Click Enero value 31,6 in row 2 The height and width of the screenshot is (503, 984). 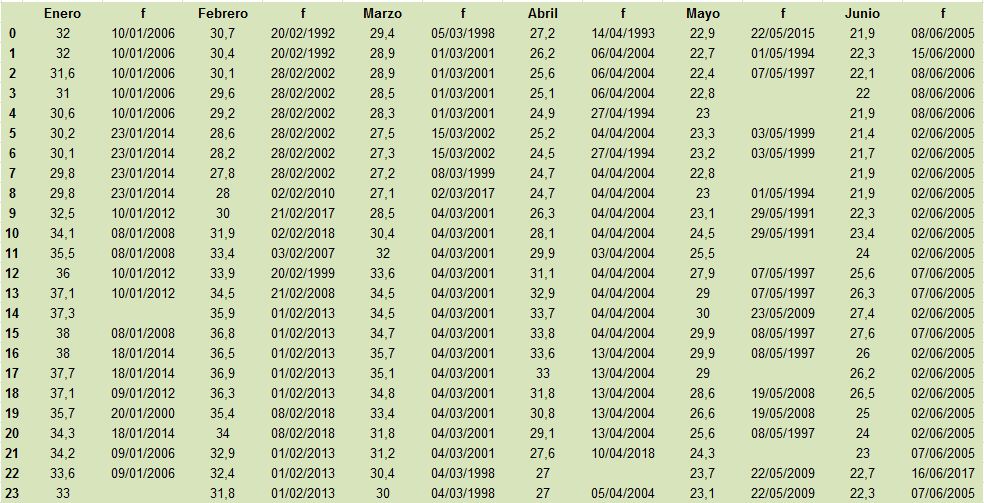63,73
